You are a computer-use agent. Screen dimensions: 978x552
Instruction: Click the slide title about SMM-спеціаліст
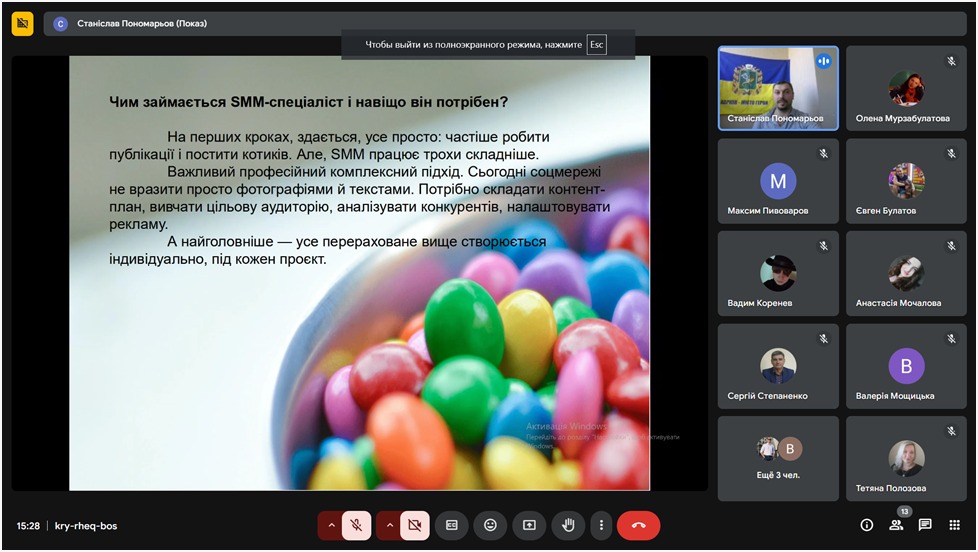(309, 102)
